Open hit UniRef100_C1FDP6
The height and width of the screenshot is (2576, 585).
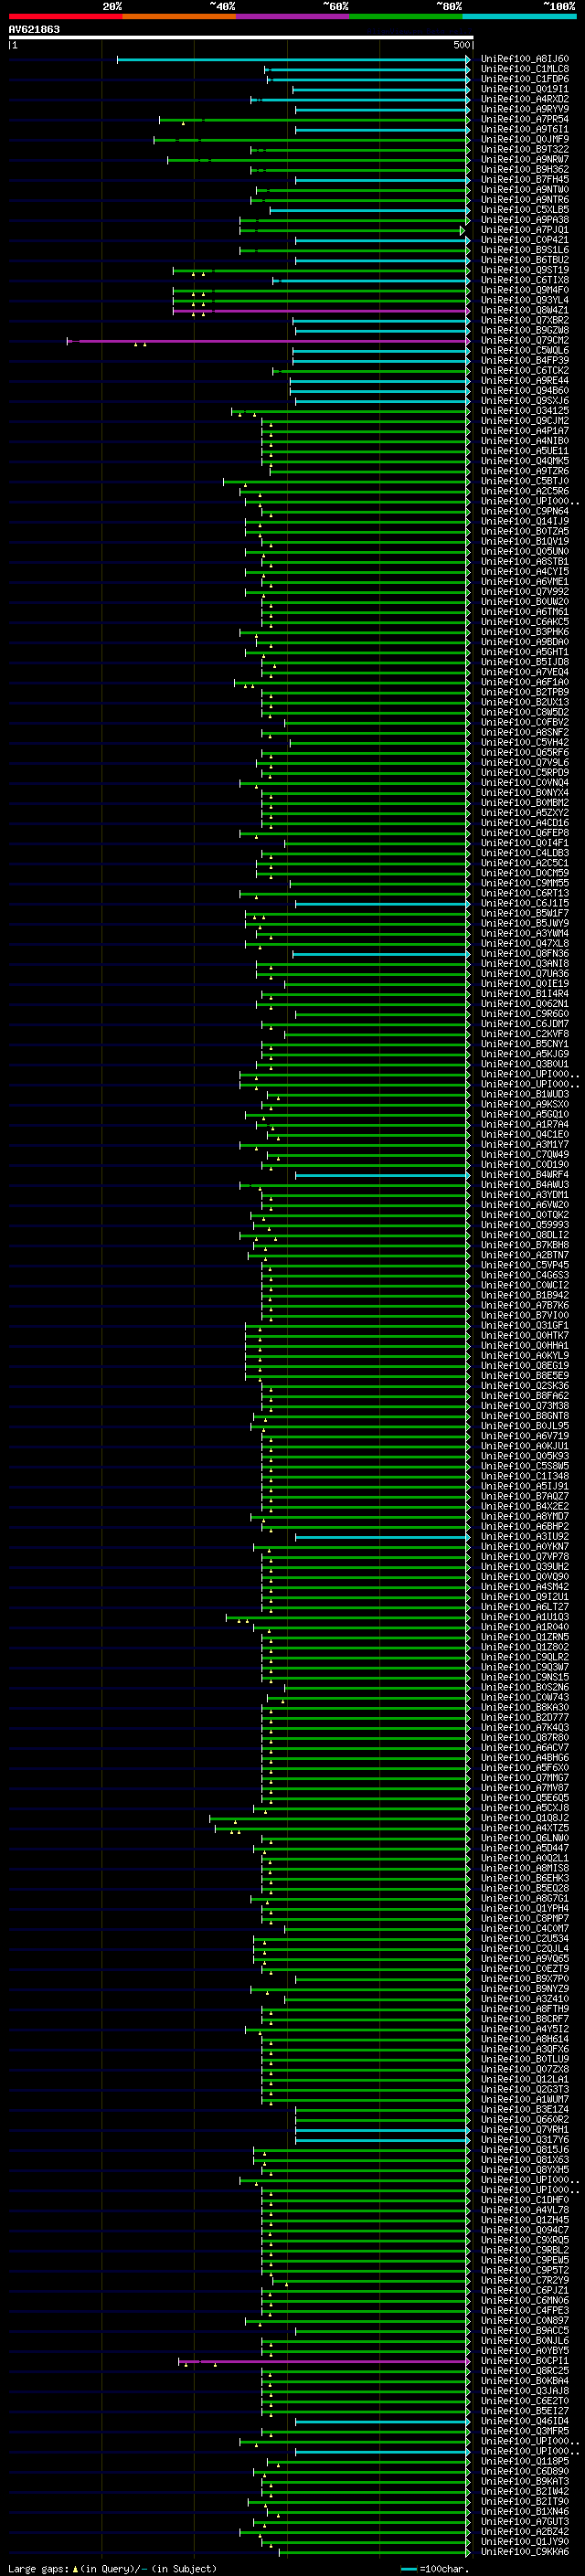pos(525,79)
